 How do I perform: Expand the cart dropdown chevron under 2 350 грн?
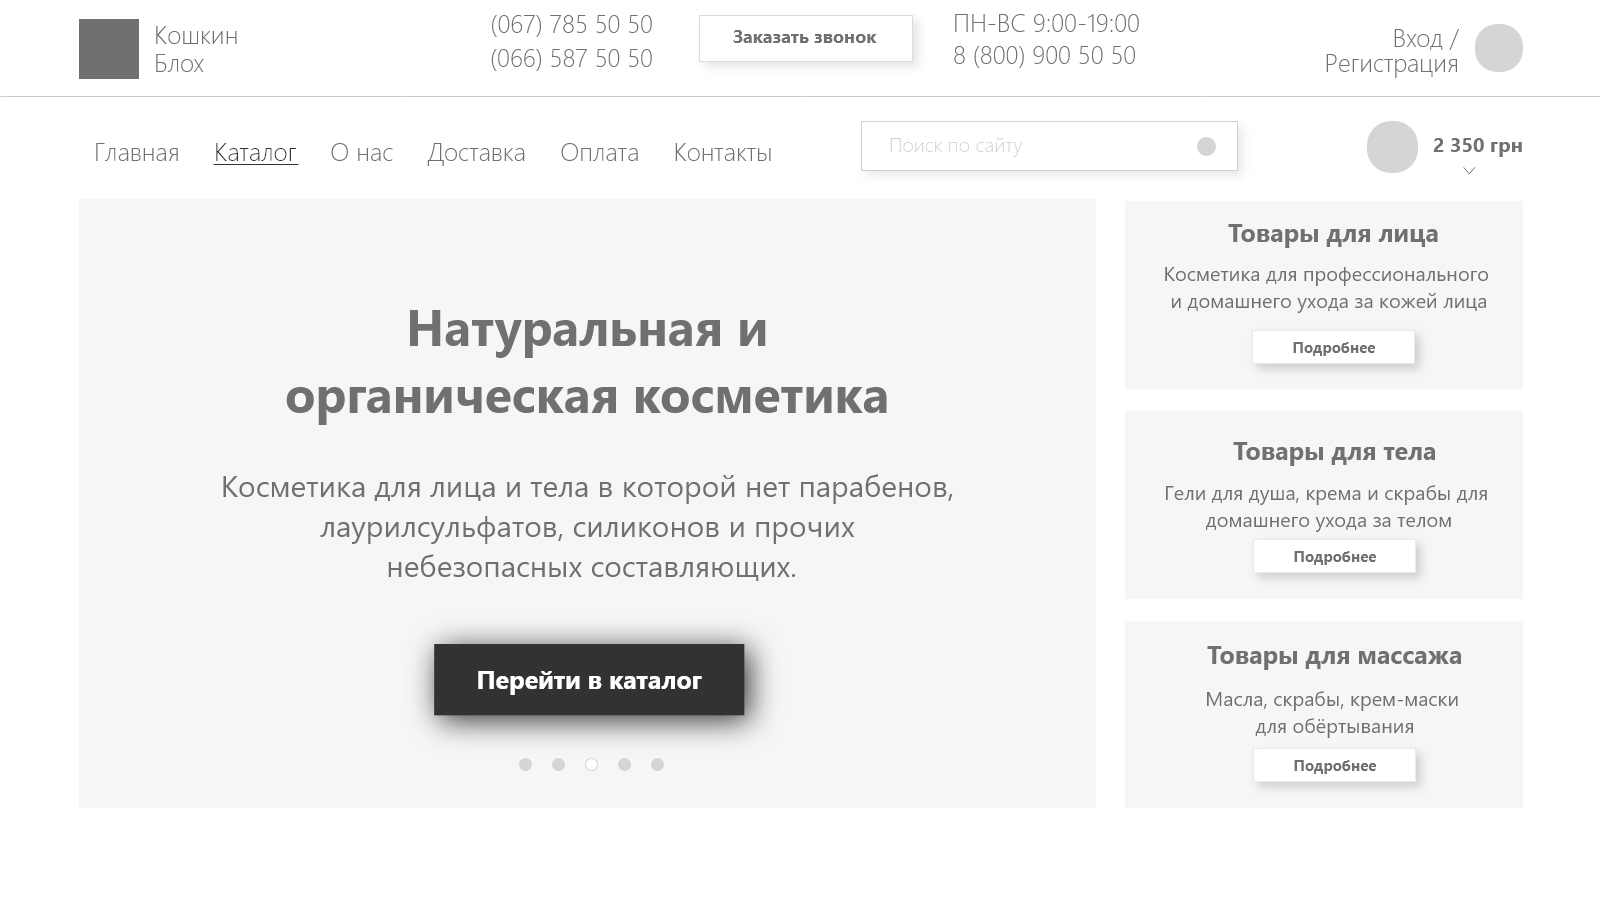[1469, 171]
